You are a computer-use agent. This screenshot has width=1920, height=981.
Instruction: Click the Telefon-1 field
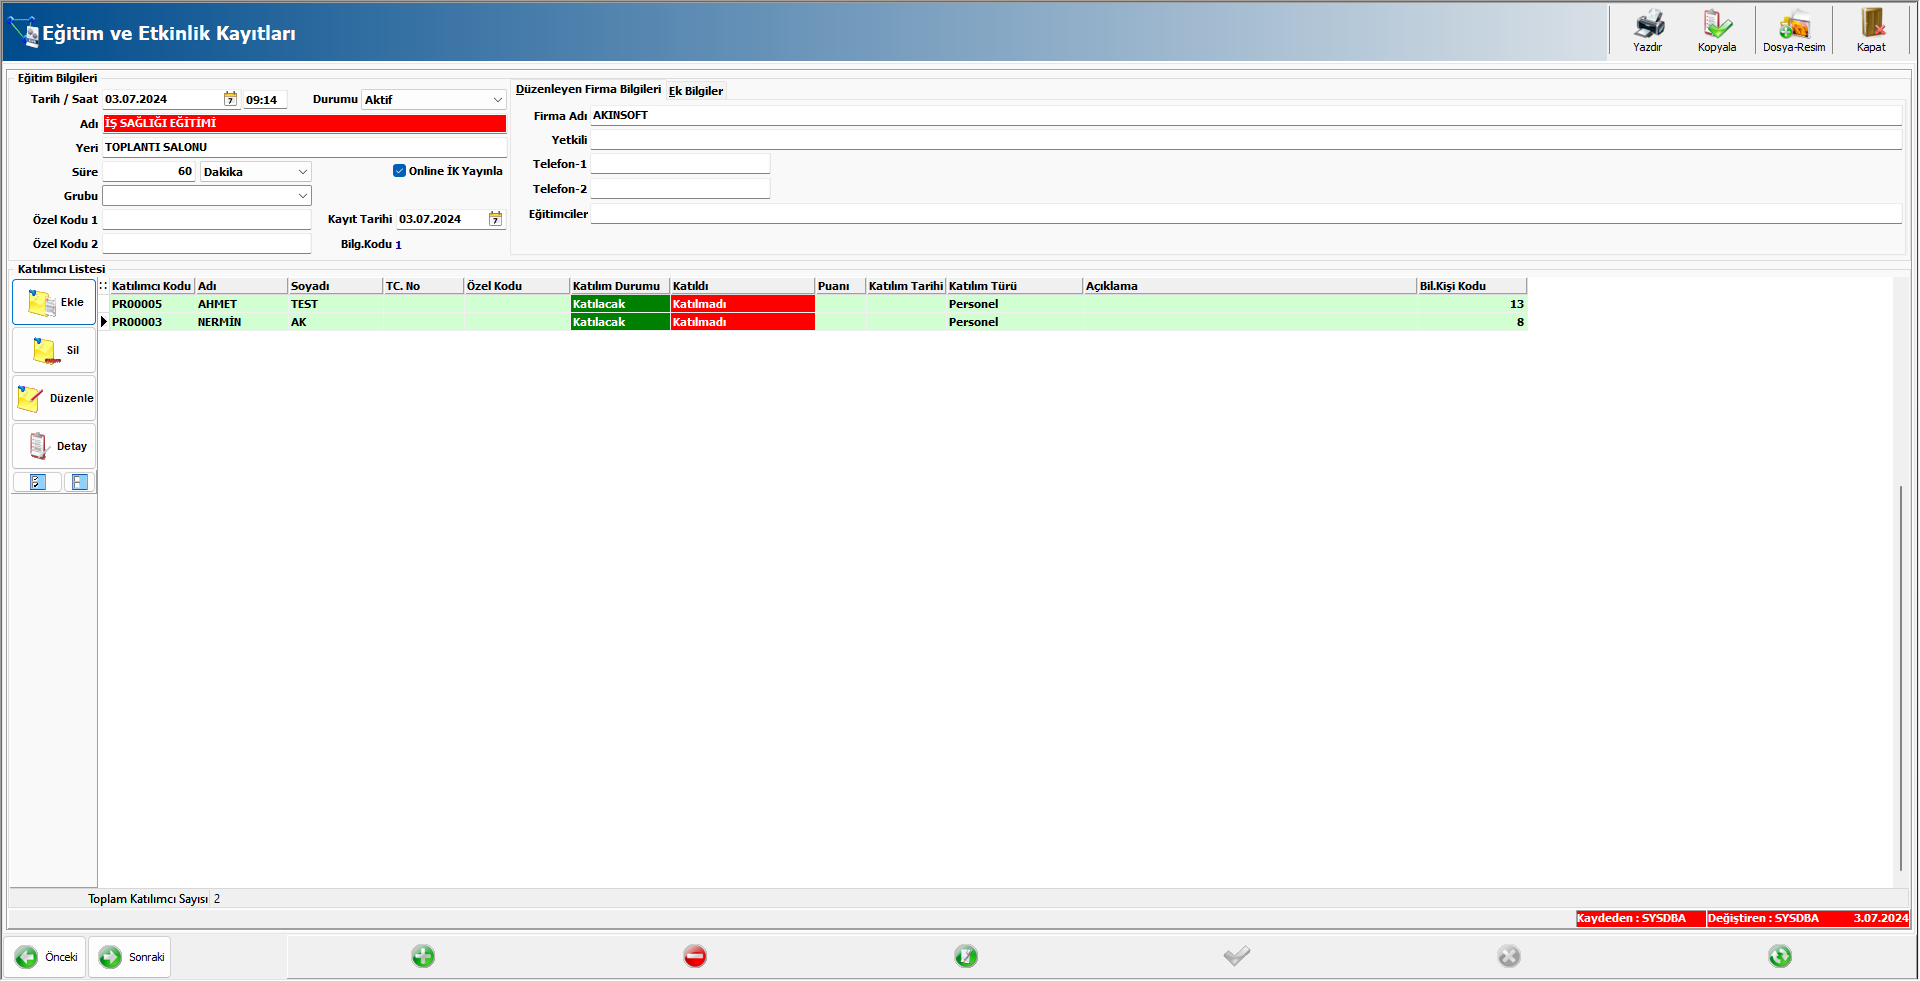click(x=680, y=164)
